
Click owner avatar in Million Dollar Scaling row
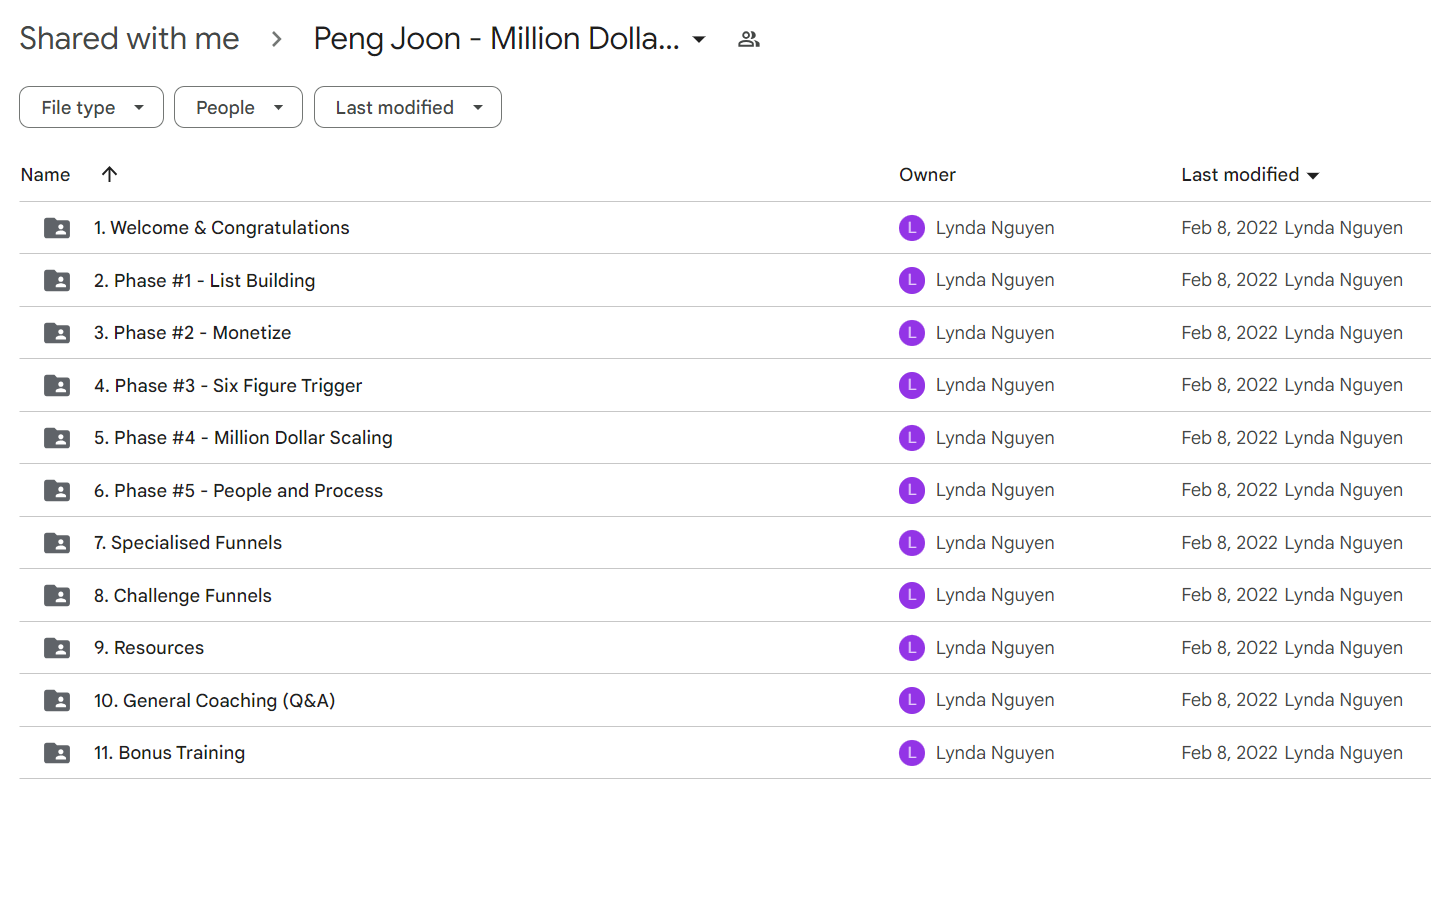[x=912, y=438]
